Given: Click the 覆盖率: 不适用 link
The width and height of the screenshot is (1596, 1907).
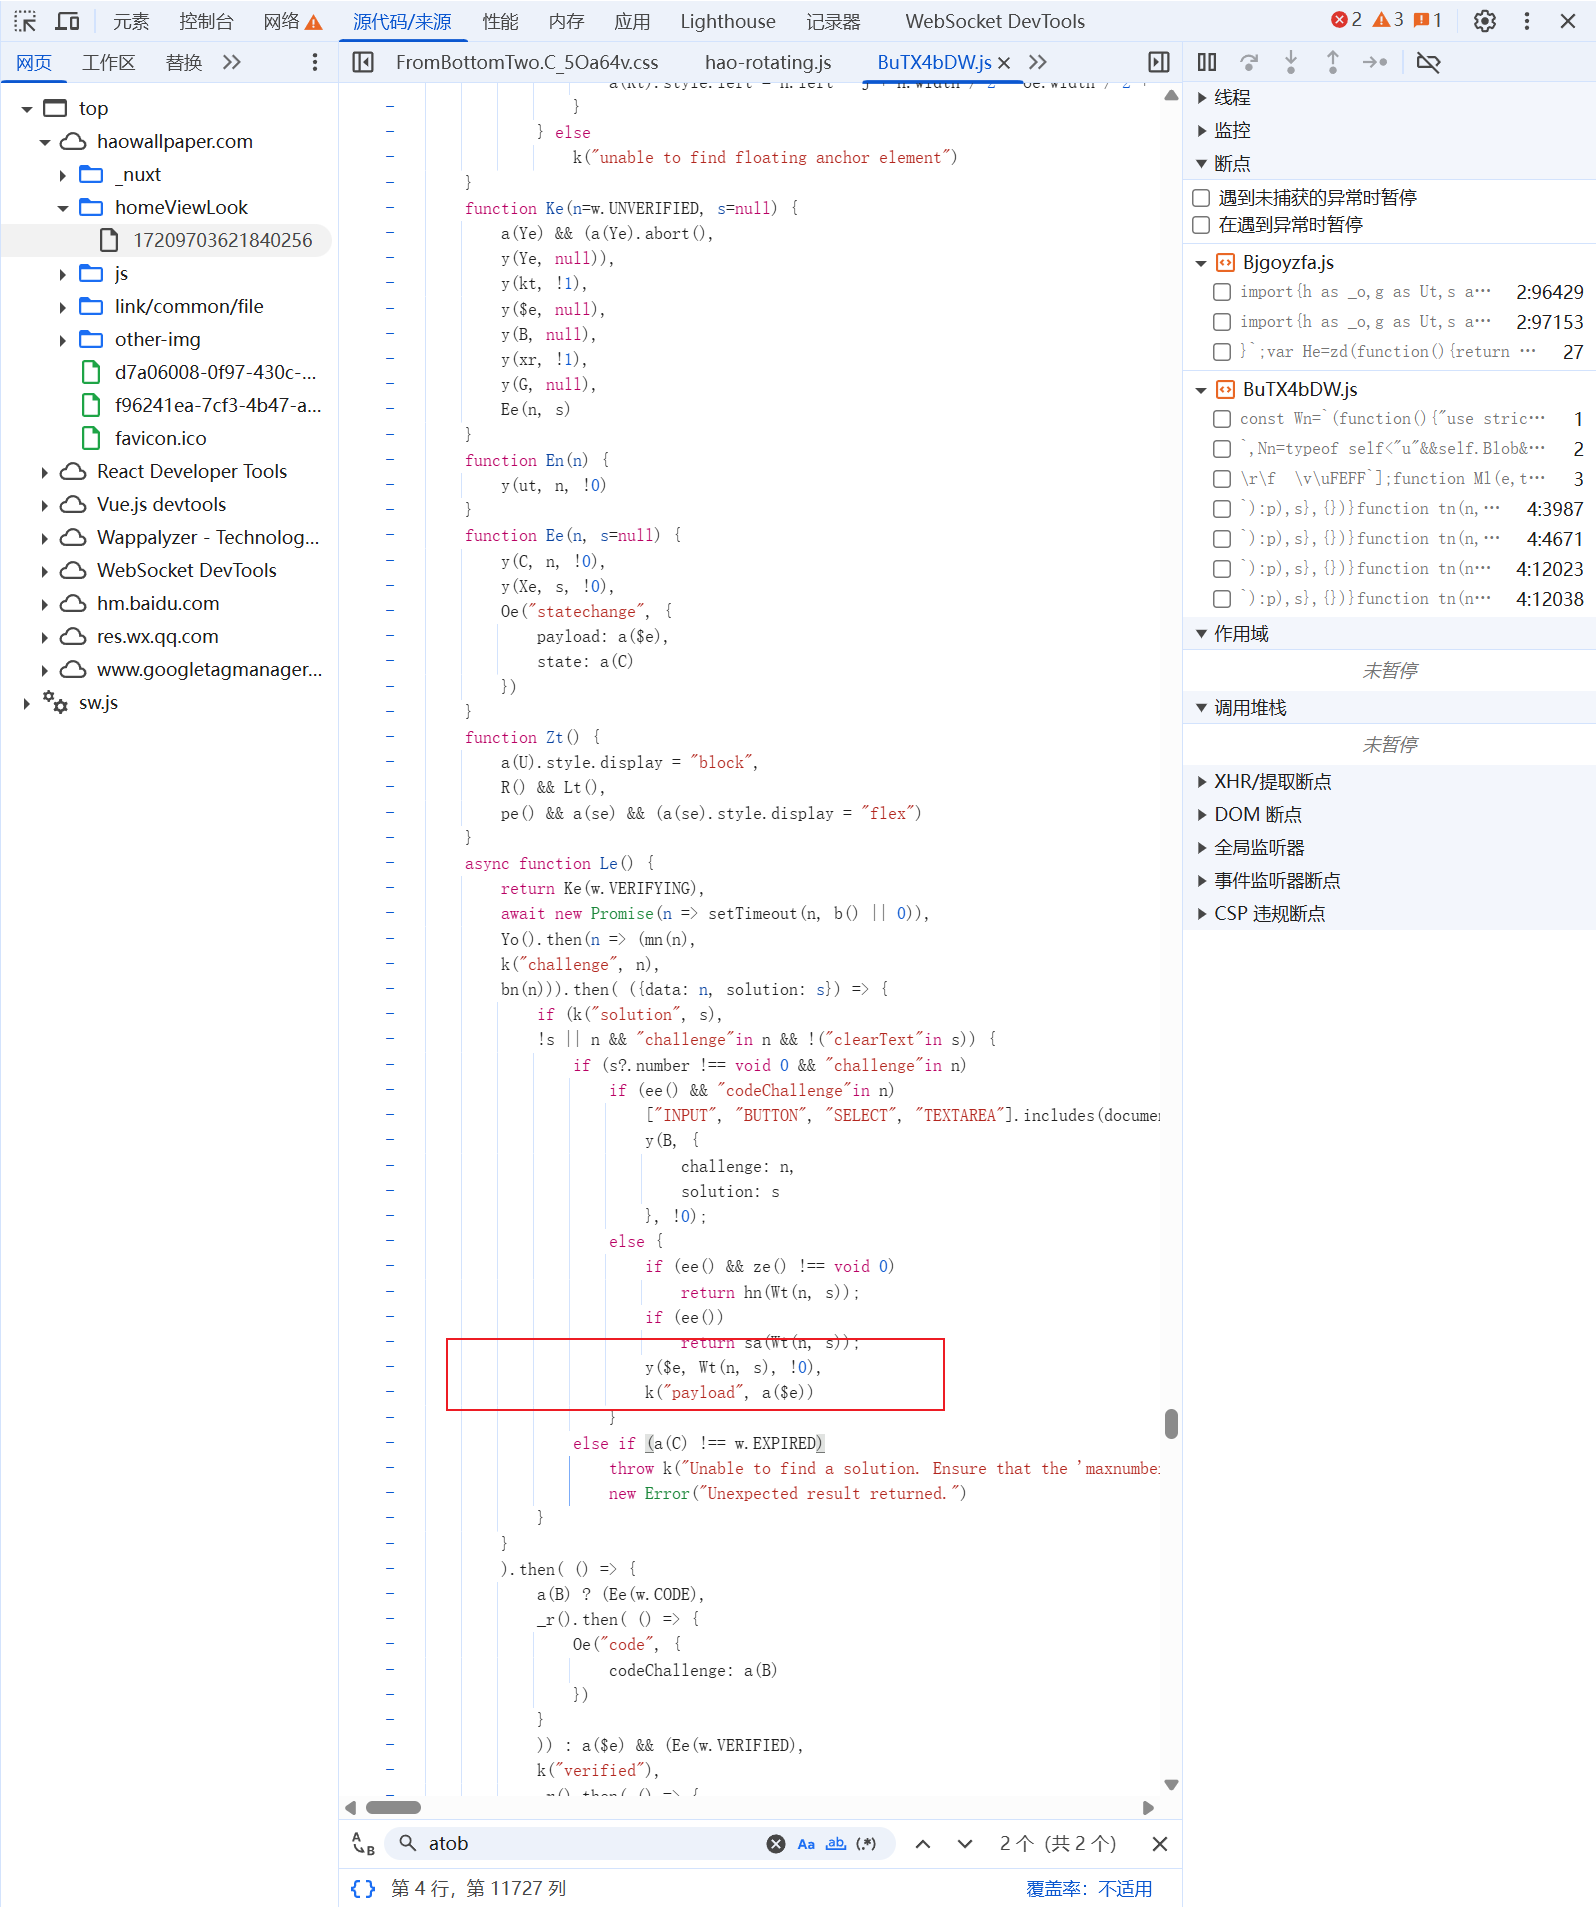Looking at the screenshot, I should click(1088, 1888).
